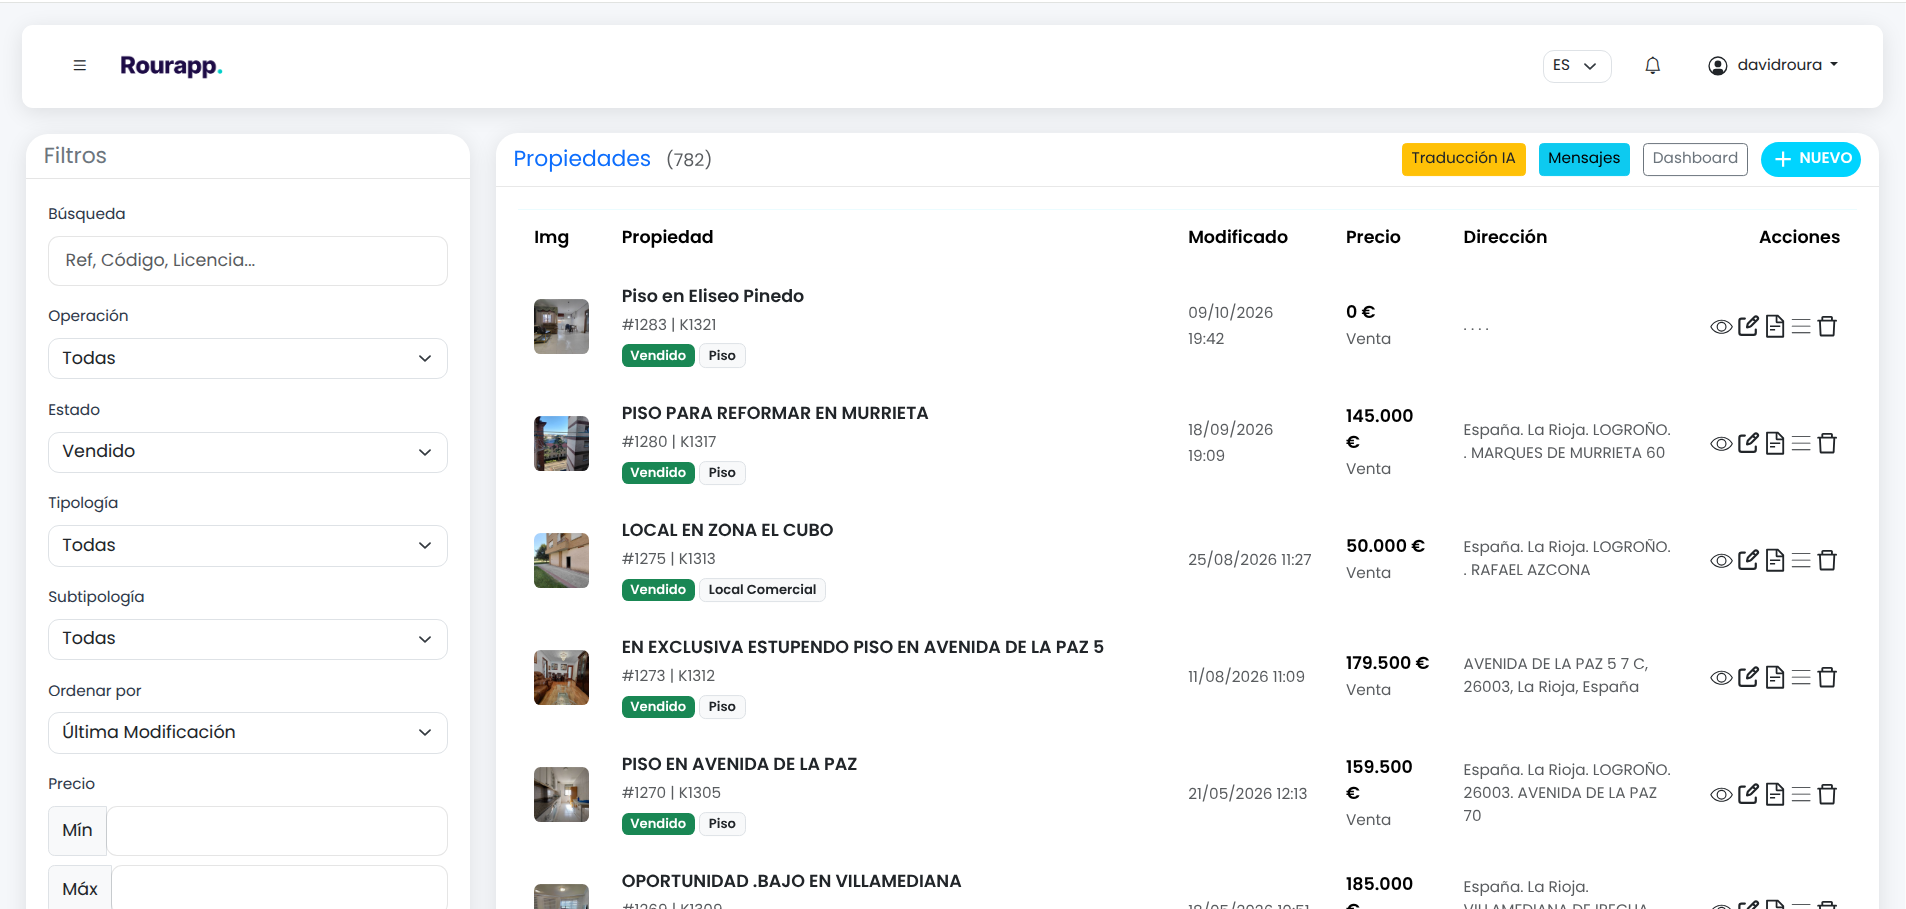Focus the Máx price field
The width and height of the screenshot is (1906, 909).
[279, 889]
